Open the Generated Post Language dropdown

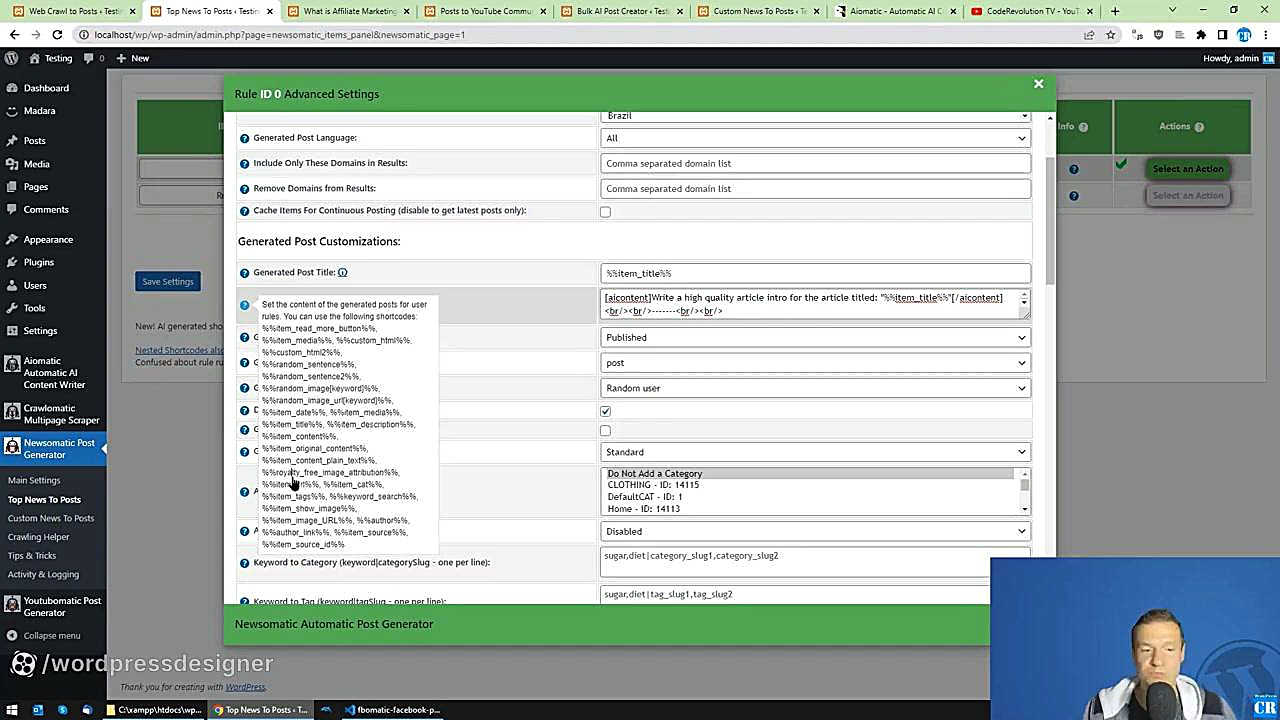816,138
